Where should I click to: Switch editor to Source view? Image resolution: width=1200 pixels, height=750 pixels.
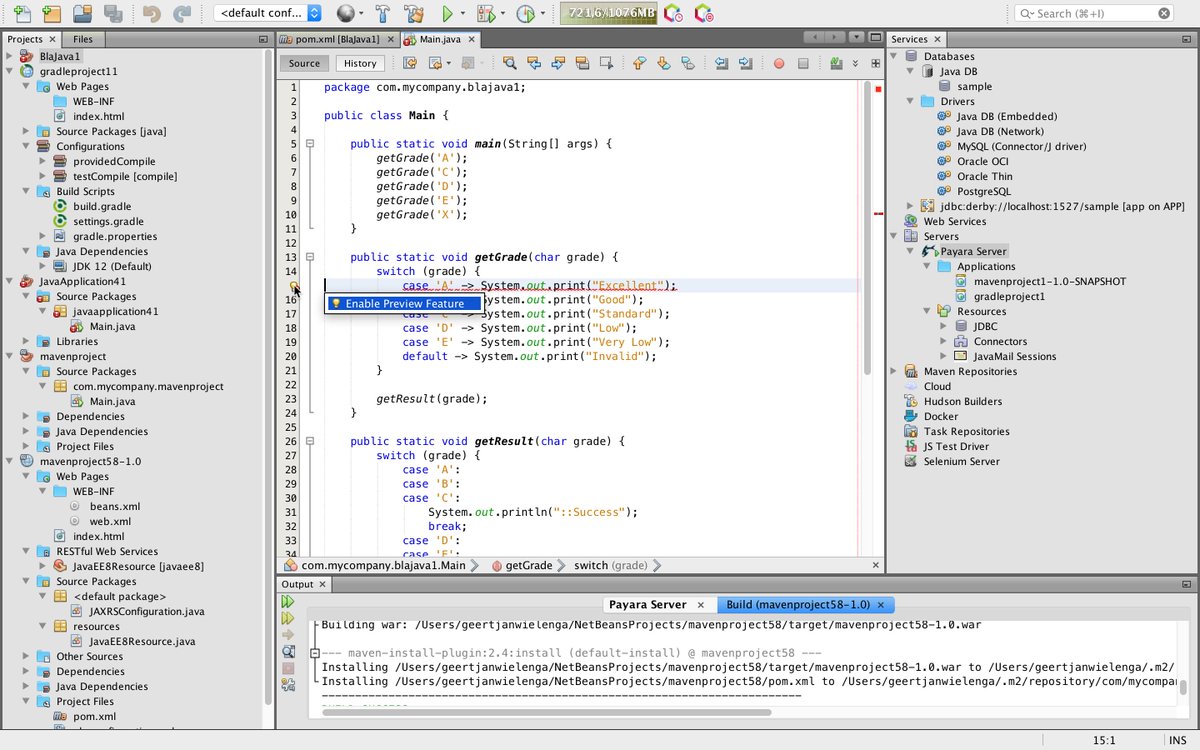tap(304, 63)
